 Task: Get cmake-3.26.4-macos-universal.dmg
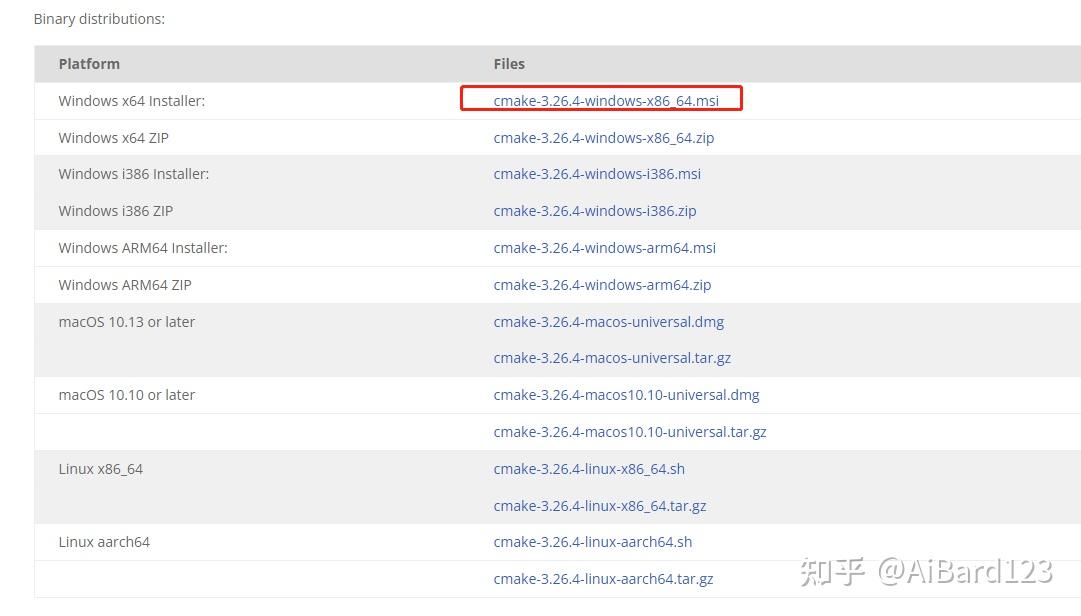[609, 322]
